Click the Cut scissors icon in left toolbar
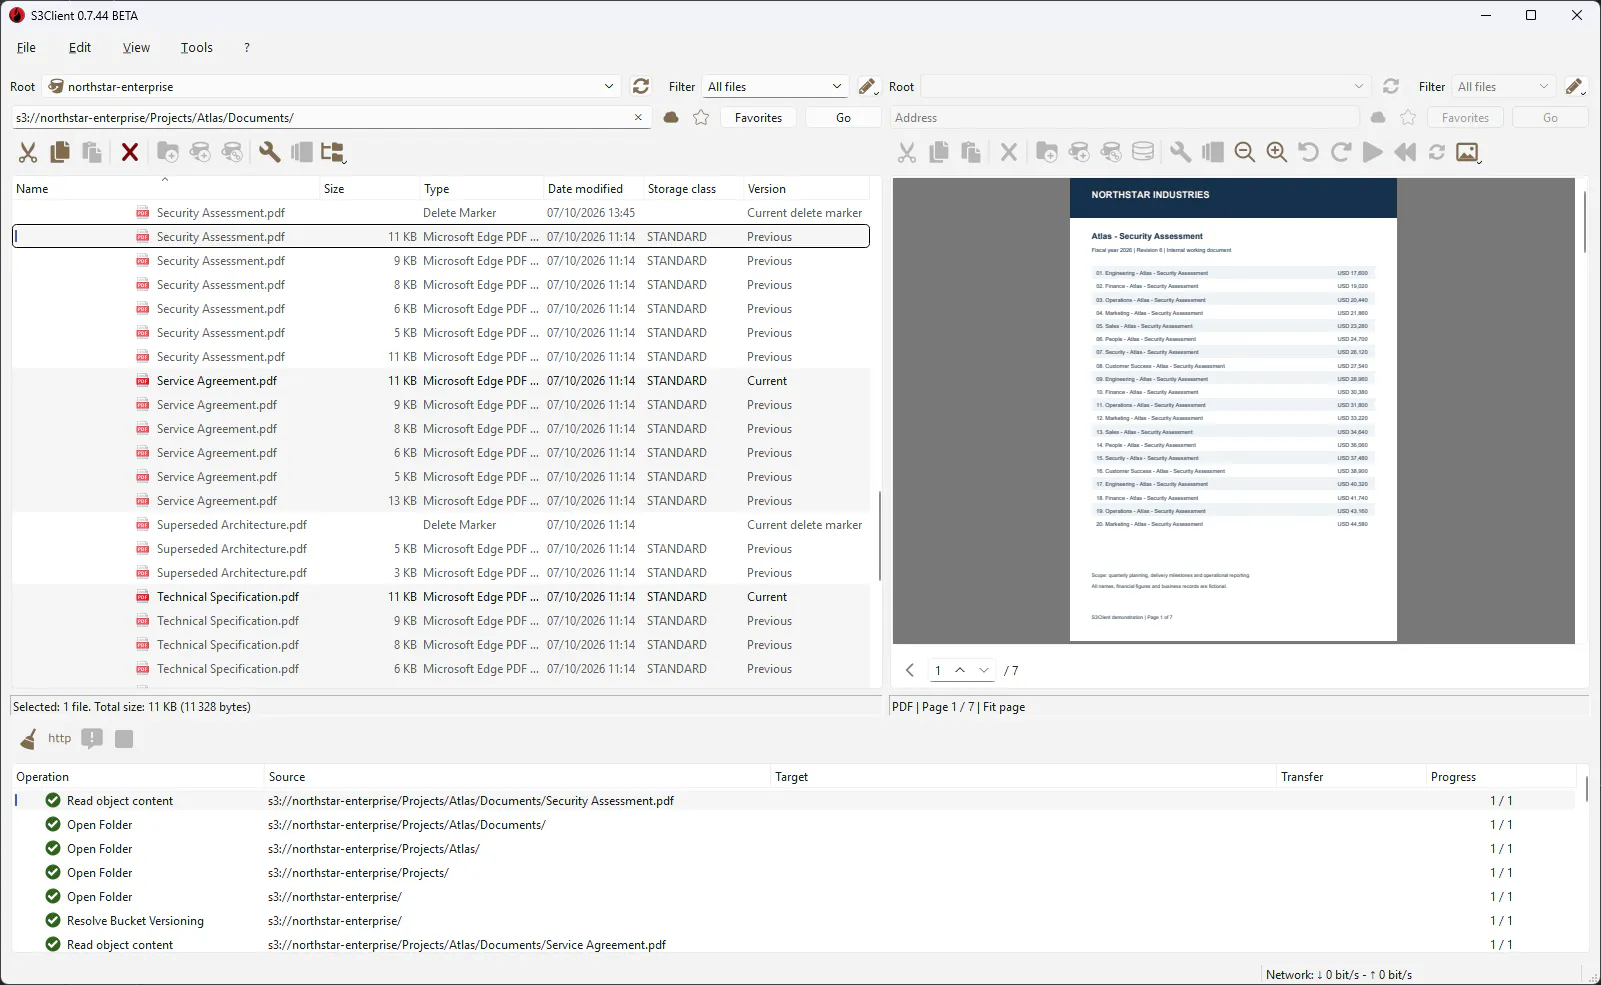The height and width of the screenshot is (985, 1601). click(28, 152)
